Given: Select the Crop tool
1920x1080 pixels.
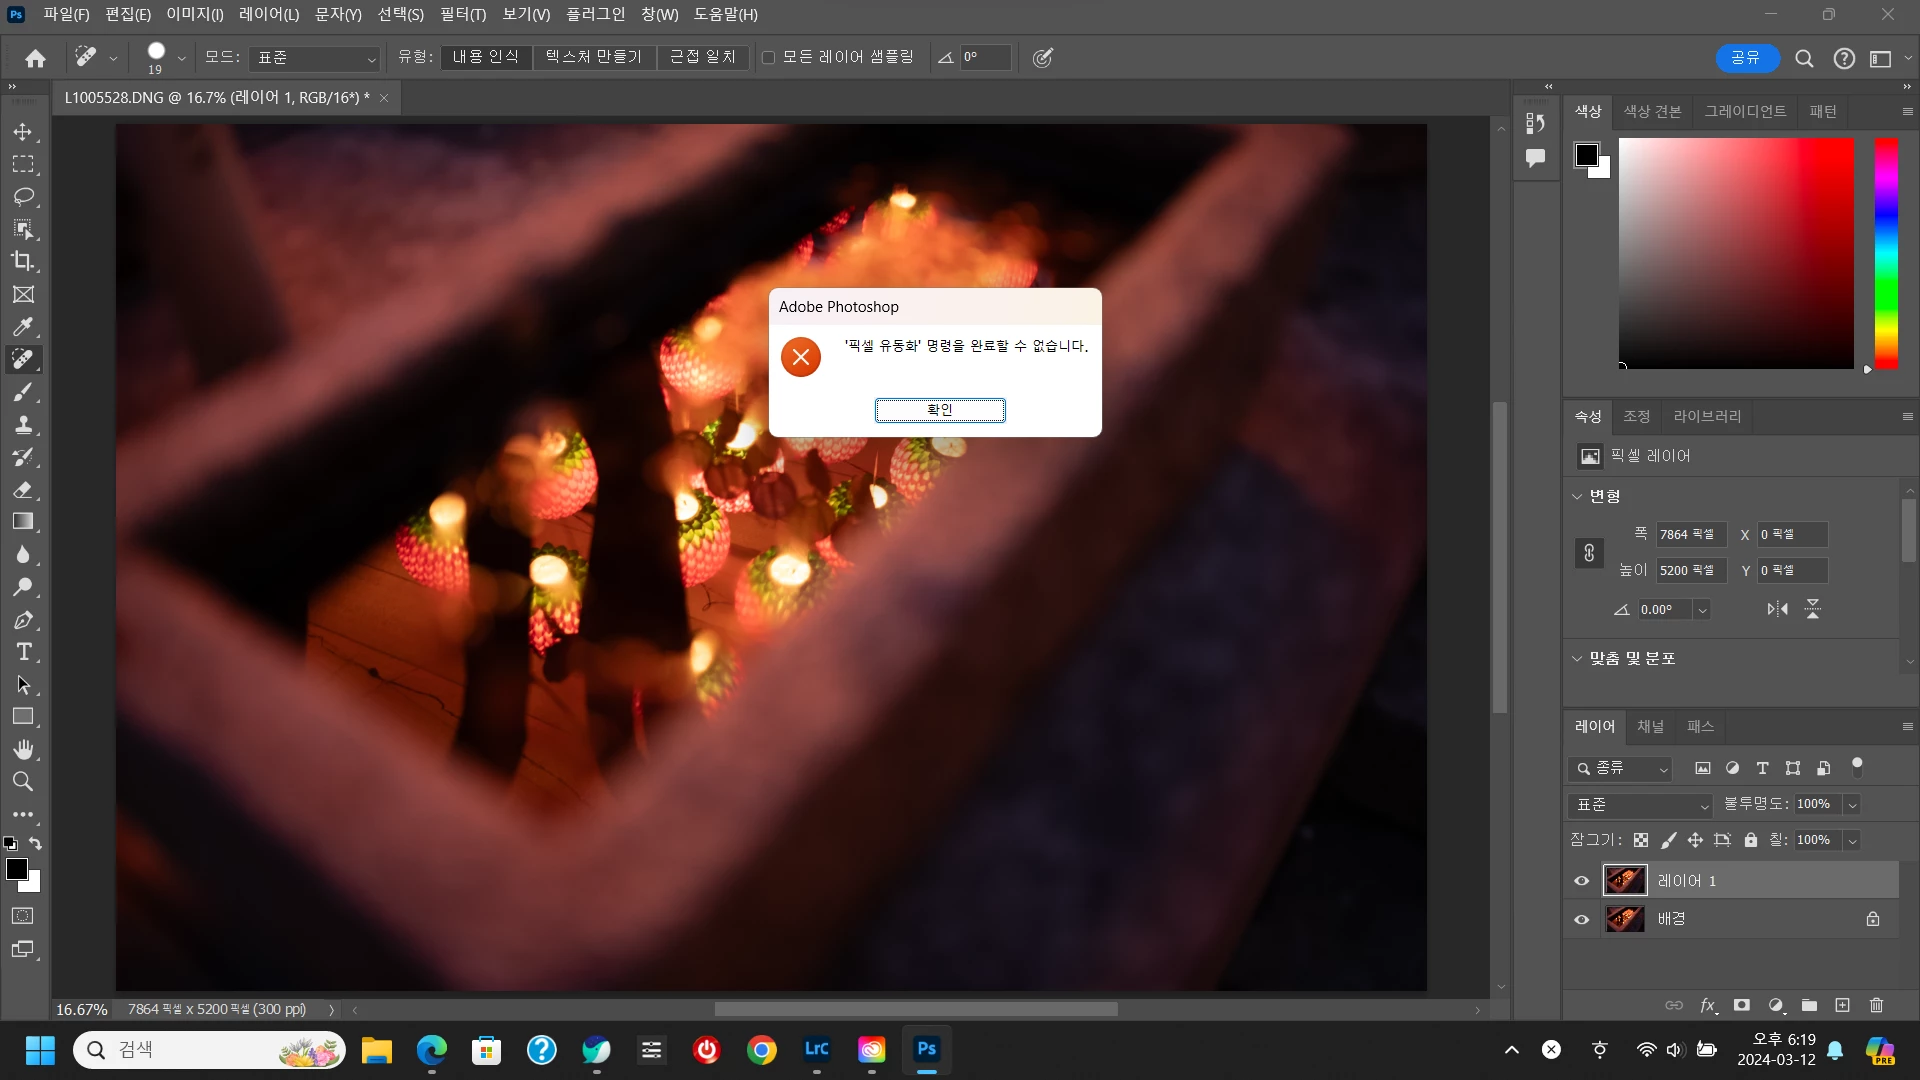Looking at the screenshot, I should coord(23,262).
